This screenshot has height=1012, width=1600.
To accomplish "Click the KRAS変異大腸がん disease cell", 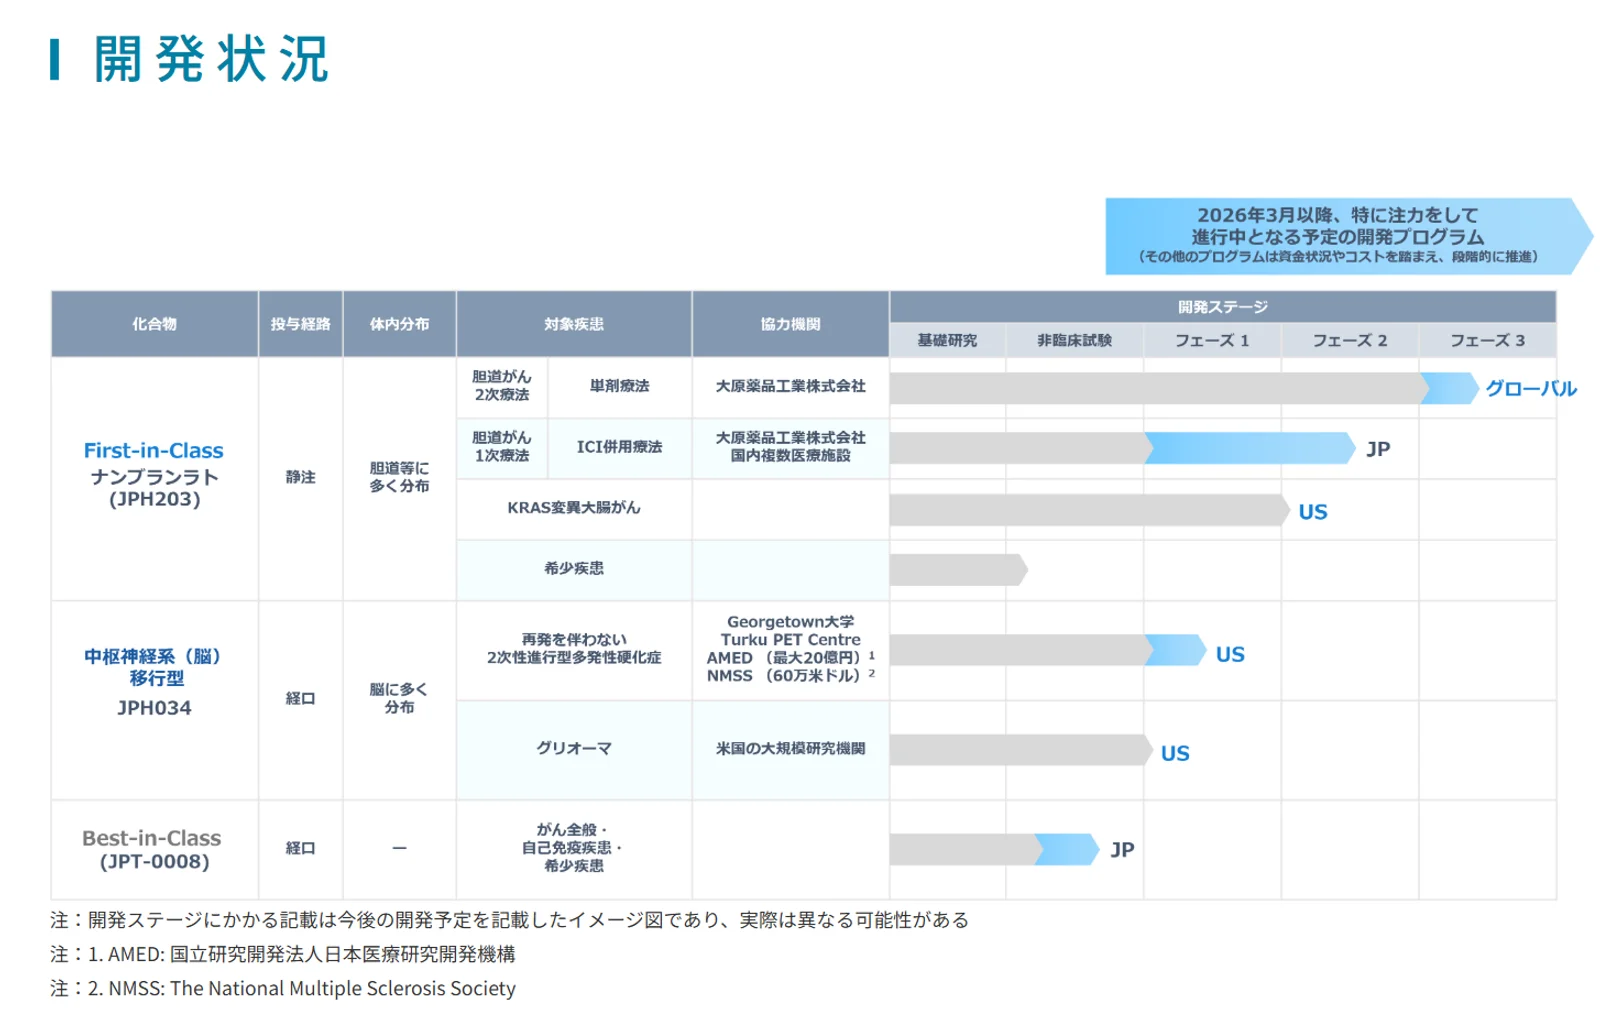I will 574,508.
